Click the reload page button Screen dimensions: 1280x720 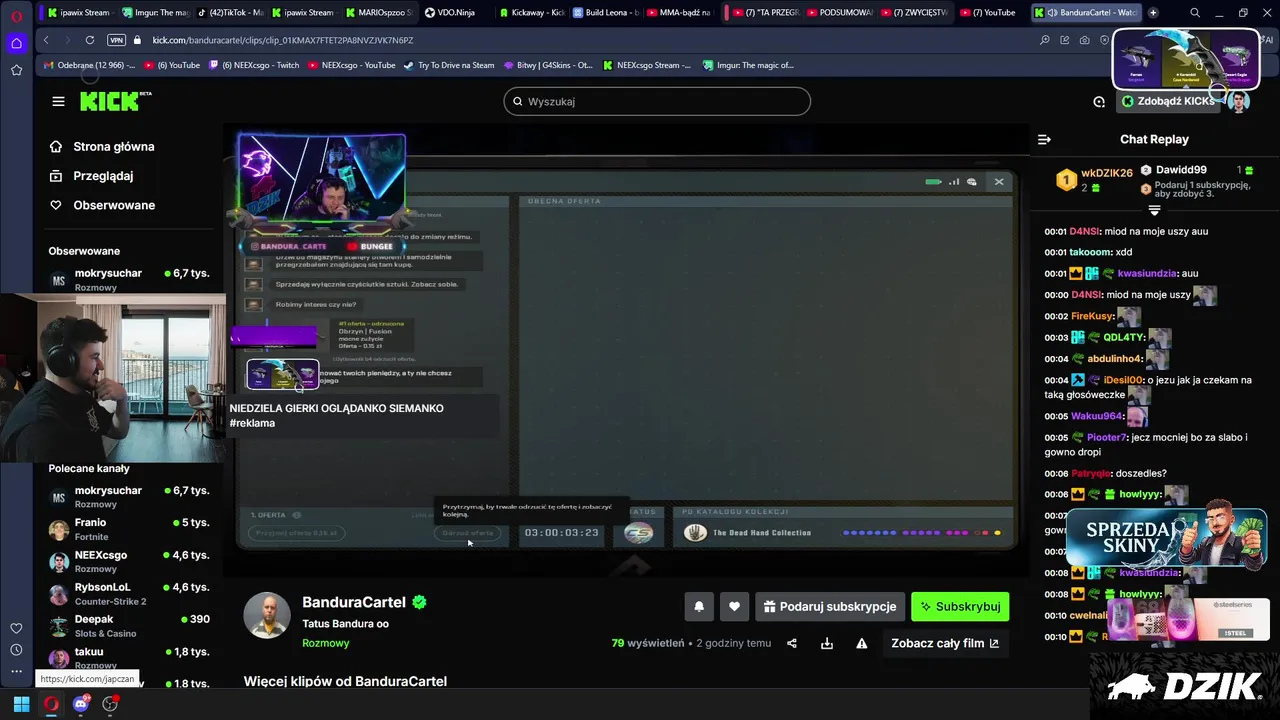90,40
